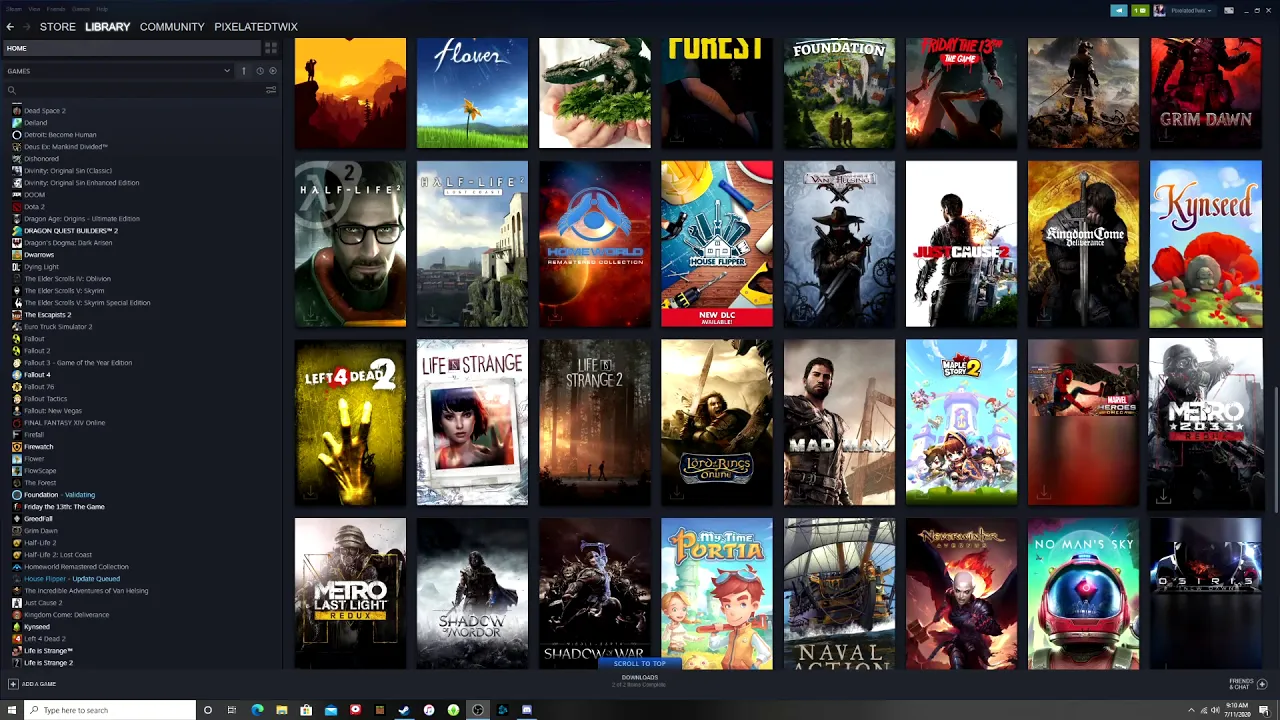Switch to the STORE tab
Viewport: 1280px width, 720px height.
58,27
